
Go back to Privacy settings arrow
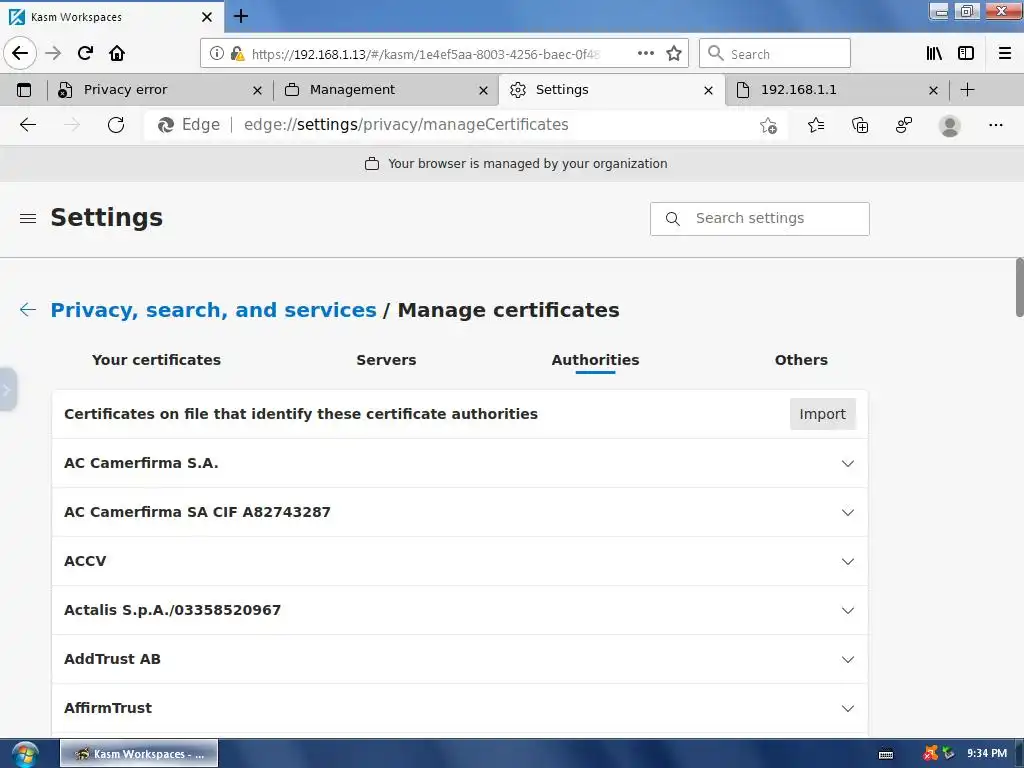pos(28,310)
